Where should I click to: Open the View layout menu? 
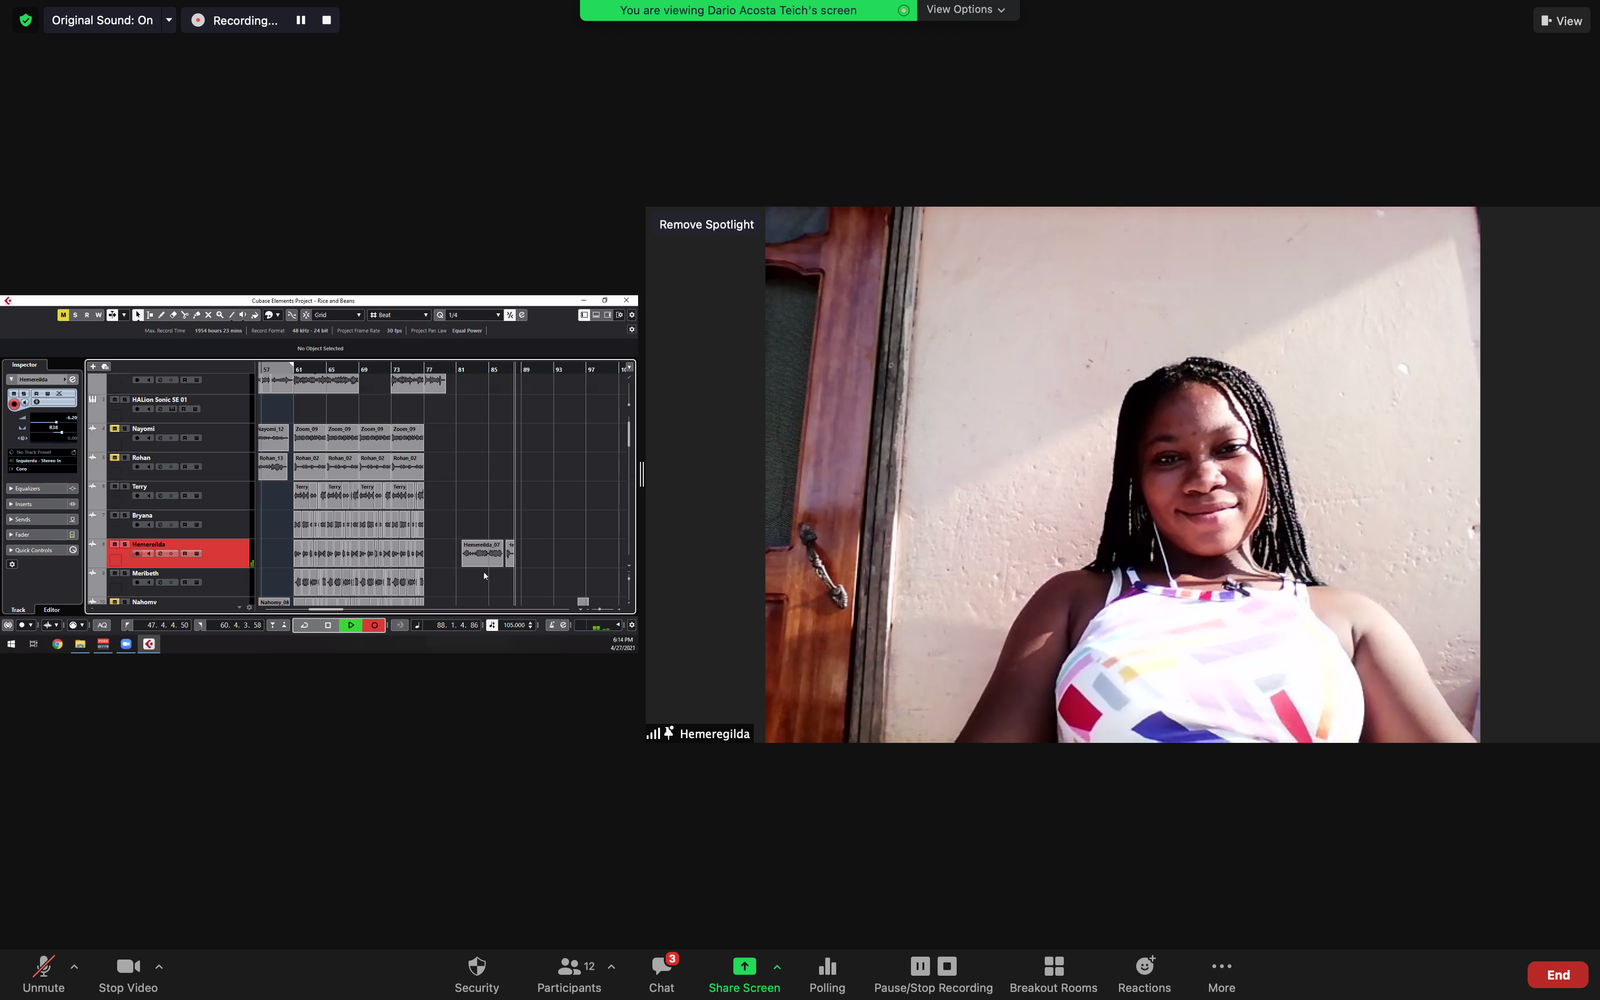tap(1561, 21)
